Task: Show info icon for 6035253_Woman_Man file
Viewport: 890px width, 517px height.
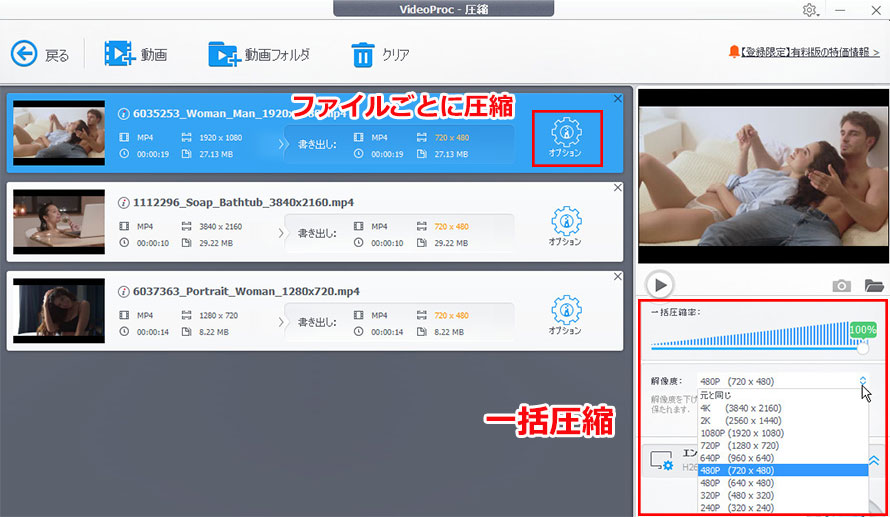Action: click(124, 114)
